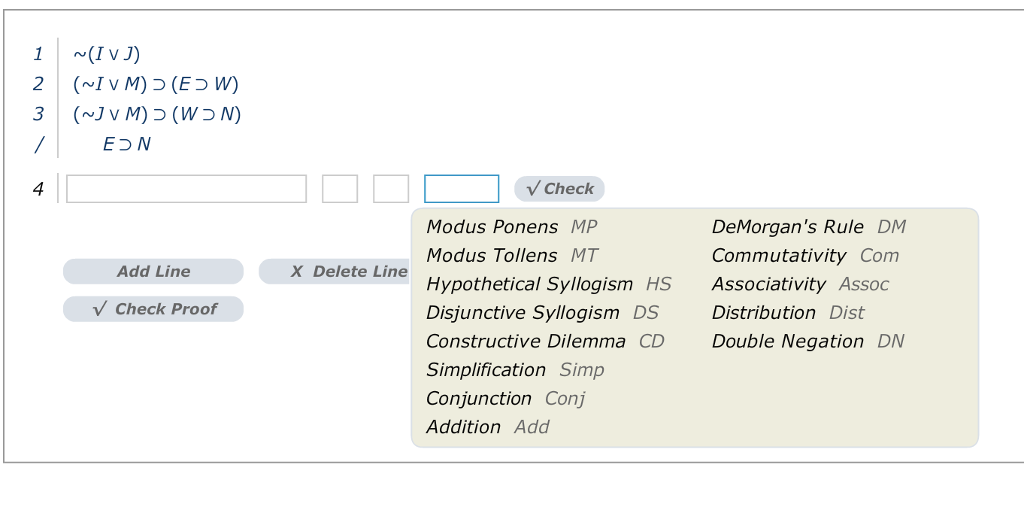Select Simplification rule
The image size is (1024, 507).
click(515, 370)
